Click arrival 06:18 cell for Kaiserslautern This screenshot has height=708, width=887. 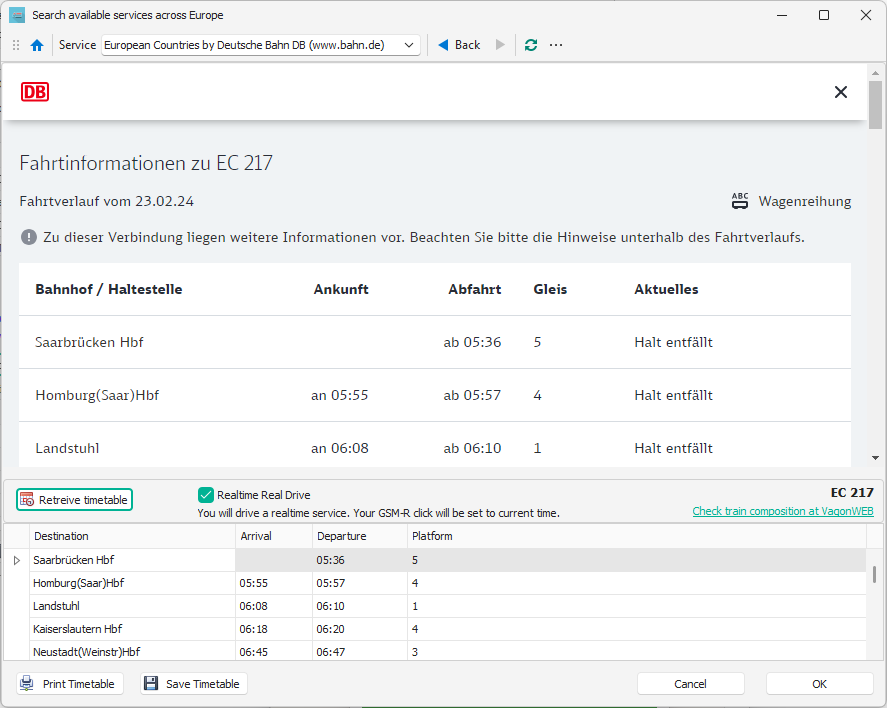[x=274, y=629]
